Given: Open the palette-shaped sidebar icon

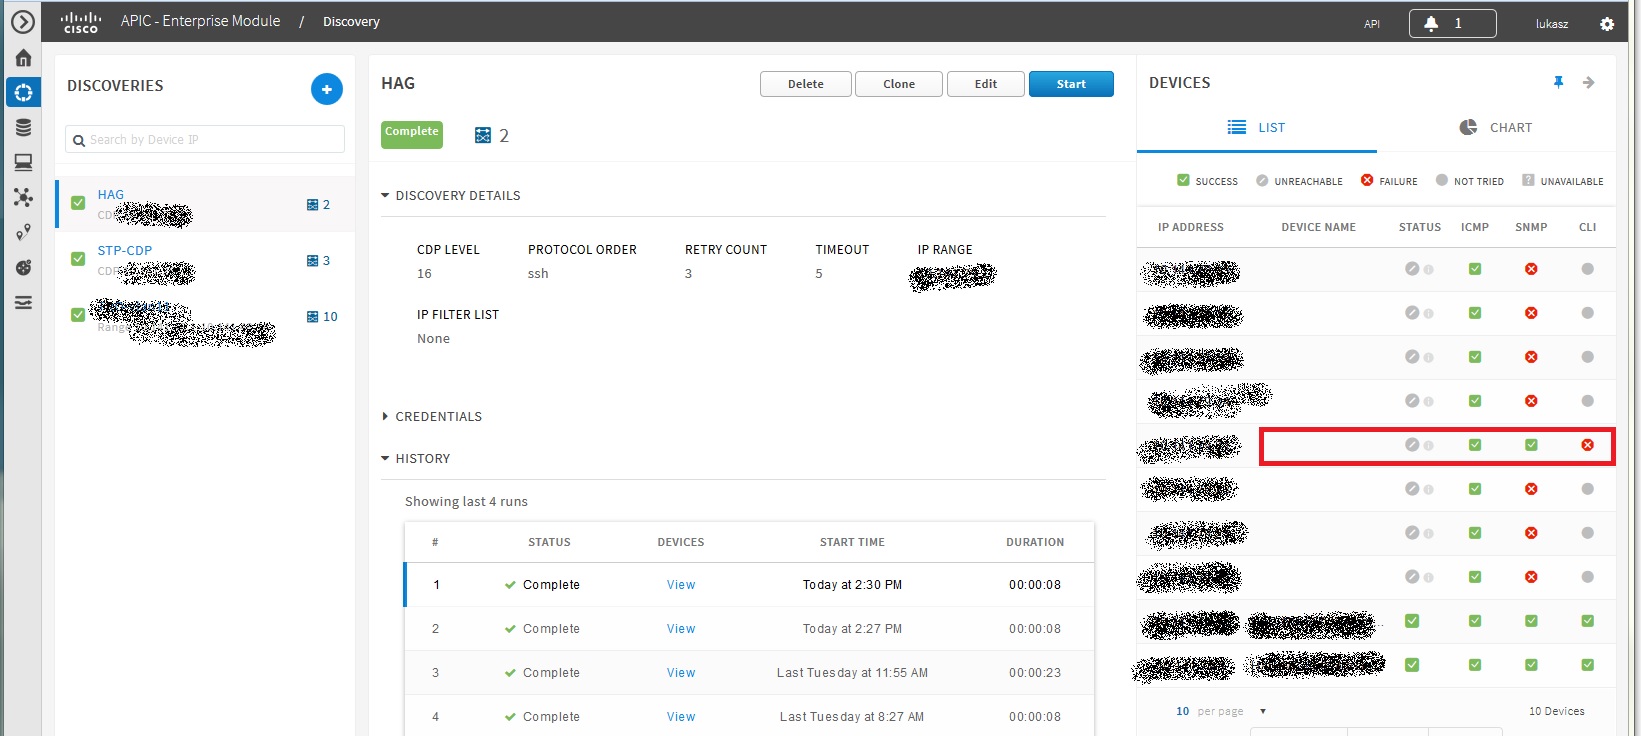Looking at the screenshot, I should [x=23, y=267].
